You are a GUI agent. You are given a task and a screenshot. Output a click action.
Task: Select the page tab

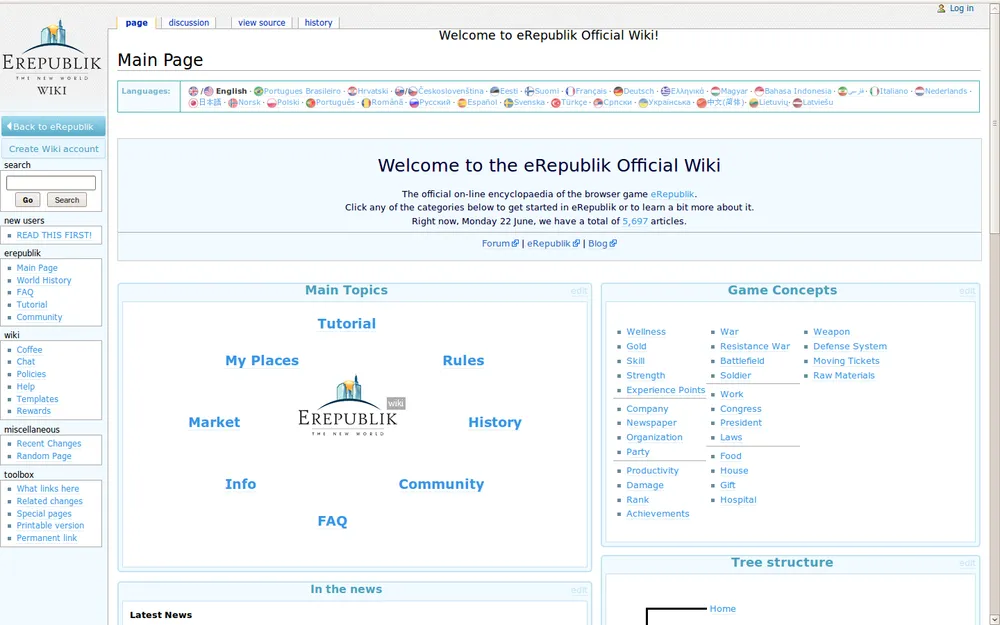pyautogui.click(x=136, y=22)
